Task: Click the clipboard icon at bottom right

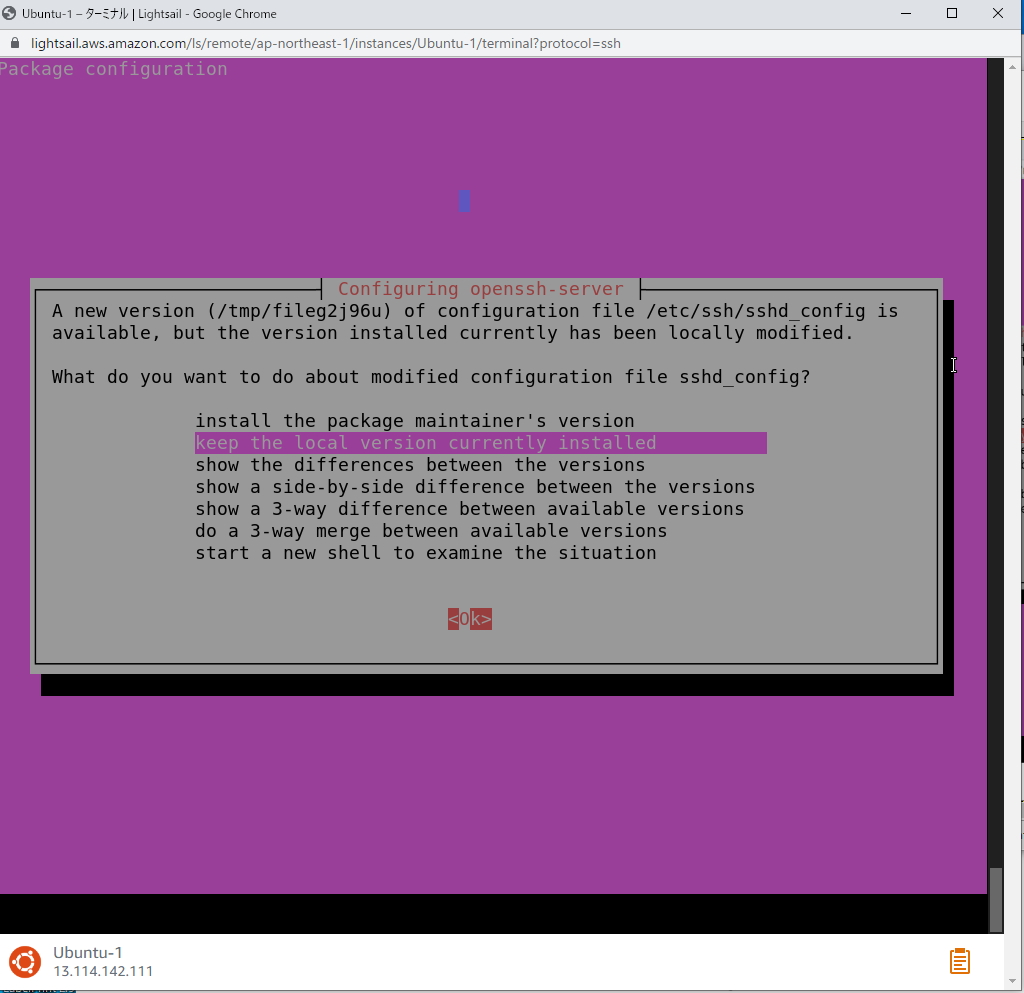Action: [x=959, y=961]
